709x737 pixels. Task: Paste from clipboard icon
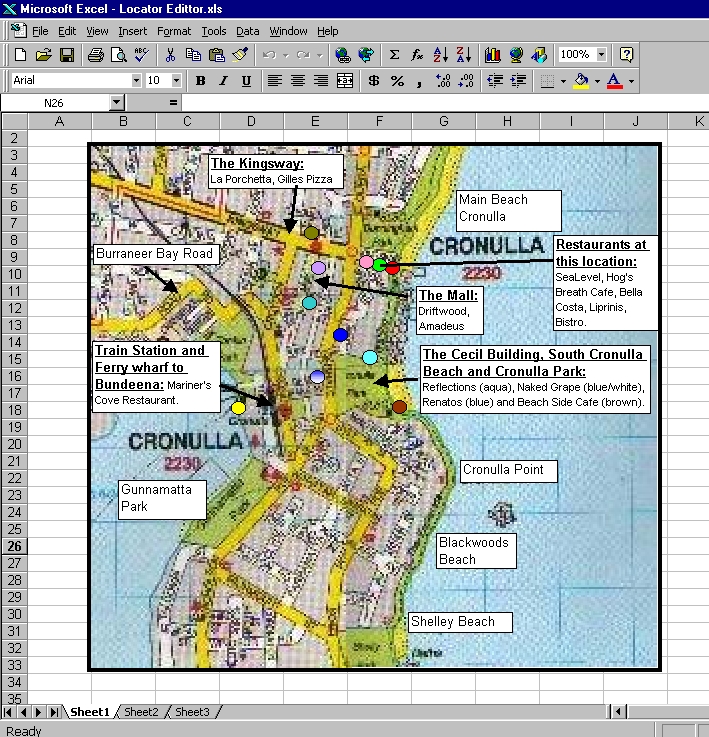point(216,55)
